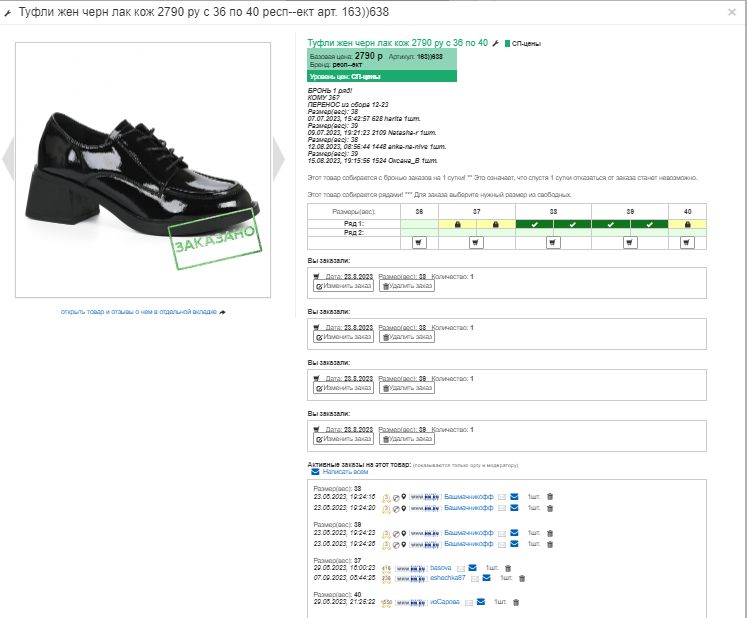Click the locked size 40 cell in Ряд 1
This screenshot has height=618, width=747.
point(687,224)
